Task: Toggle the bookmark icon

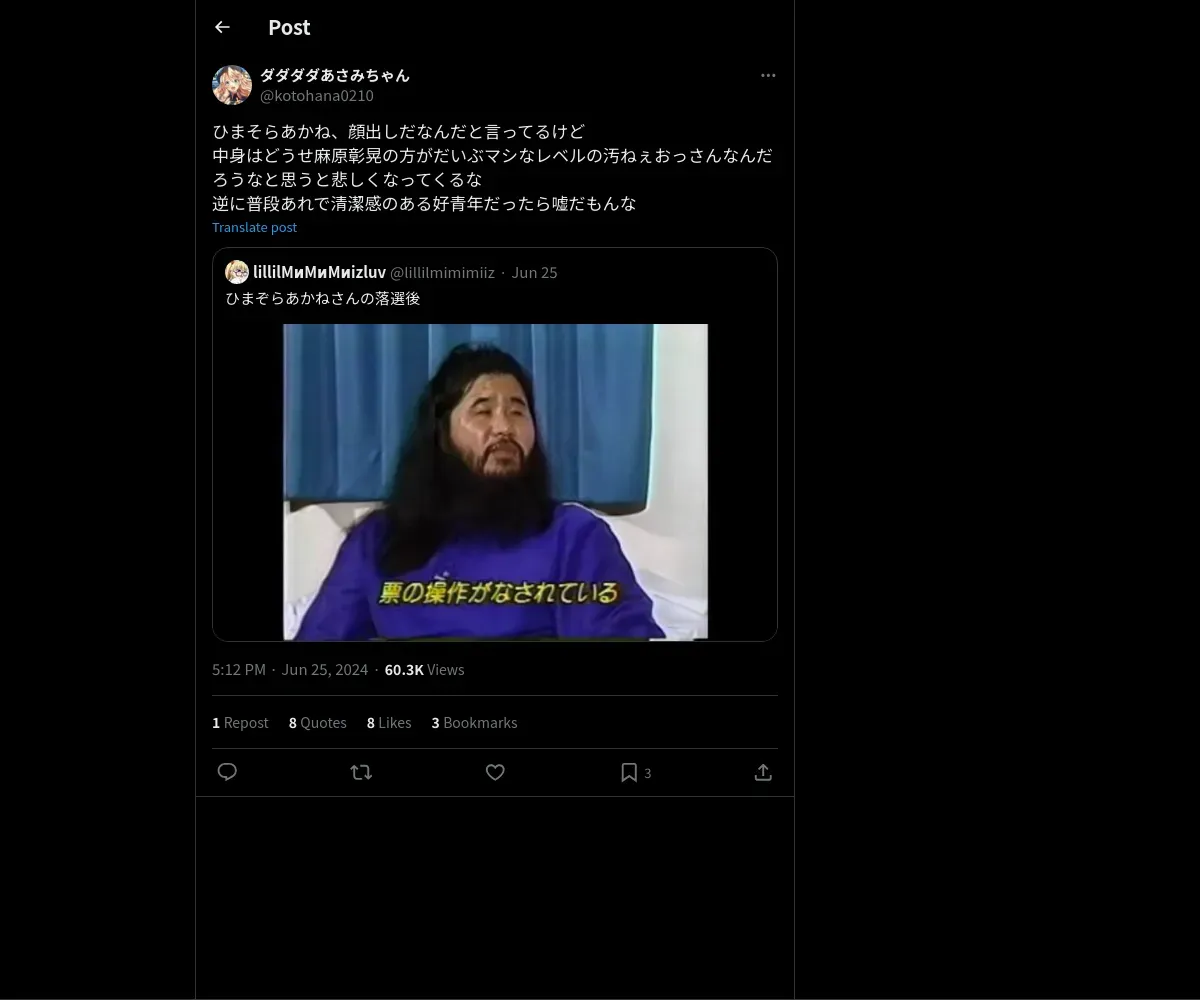Action: (x=629, y=772)
